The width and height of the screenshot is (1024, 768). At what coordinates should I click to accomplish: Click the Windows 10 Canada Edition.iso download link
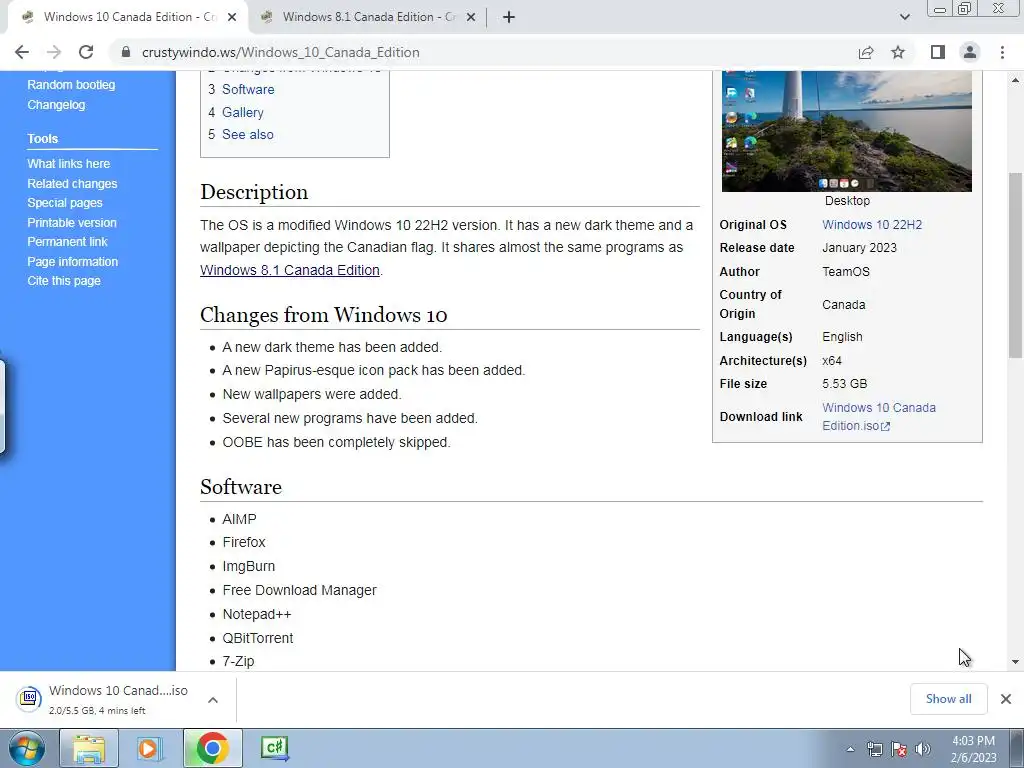click(878, 417)
